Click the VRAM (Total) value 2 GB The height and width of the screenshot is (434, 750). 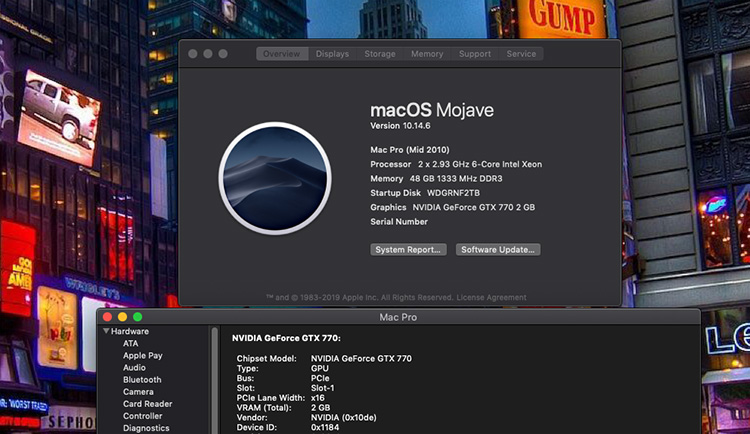tap(320, 408)
